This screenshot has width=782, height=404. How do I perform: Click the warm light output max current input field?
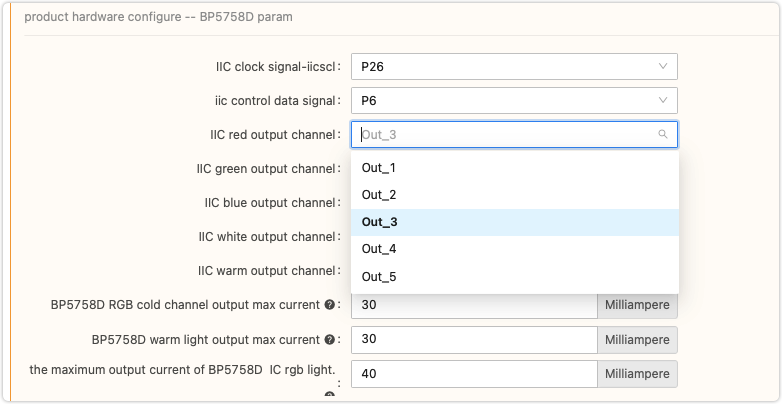(x=474, y=340)
